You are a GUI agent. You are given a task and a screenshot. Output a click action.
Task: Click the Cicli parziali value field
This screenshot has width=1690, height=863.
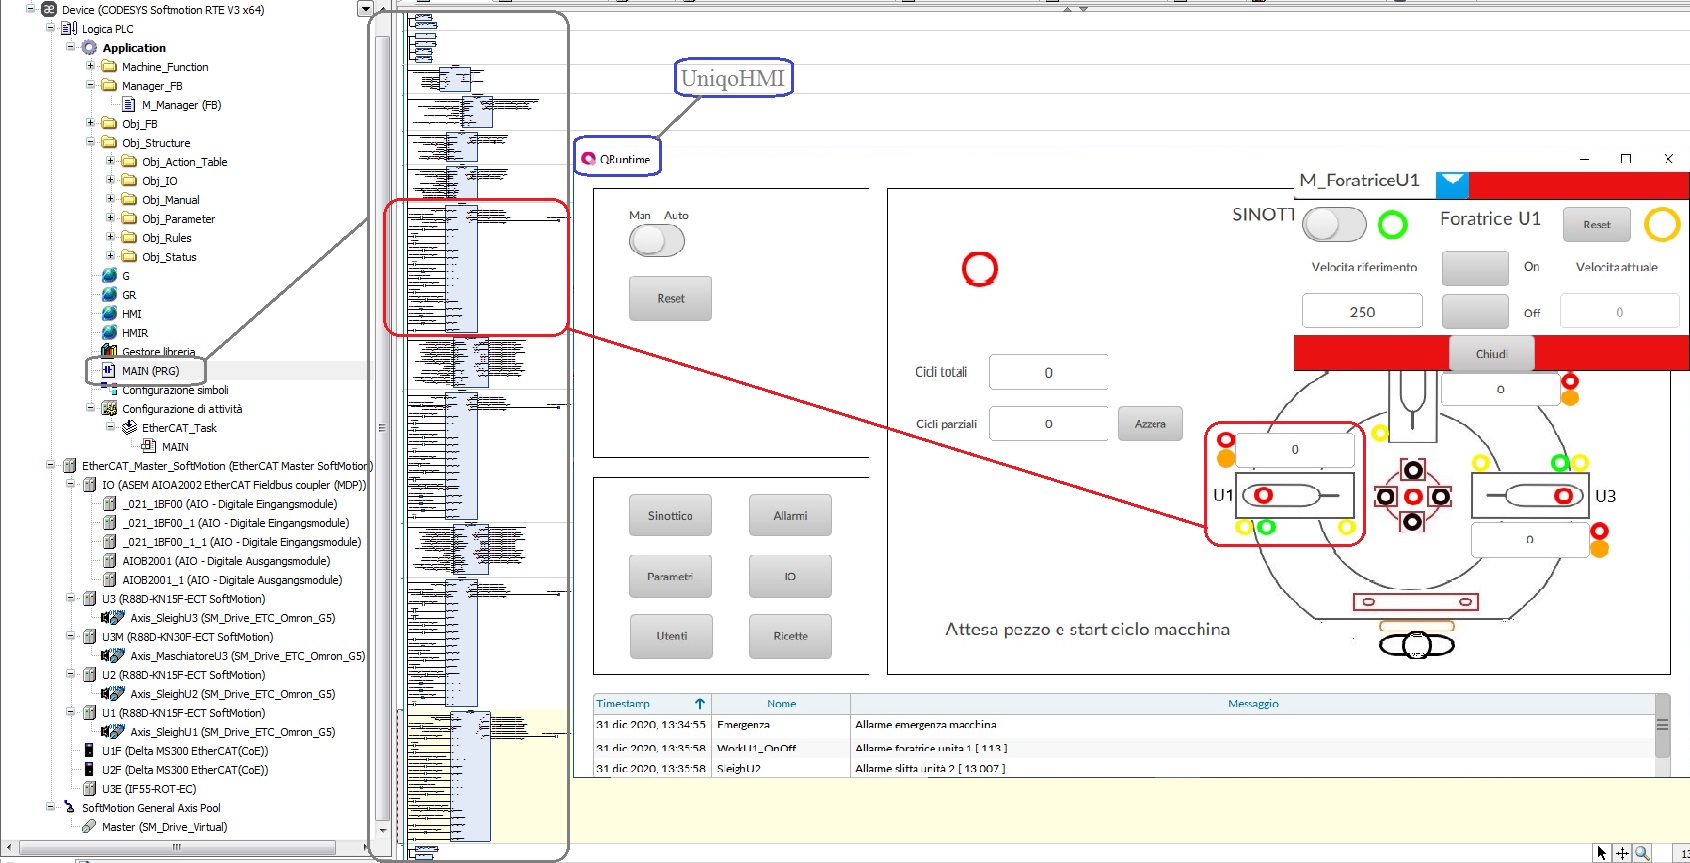pos(1048,424)
